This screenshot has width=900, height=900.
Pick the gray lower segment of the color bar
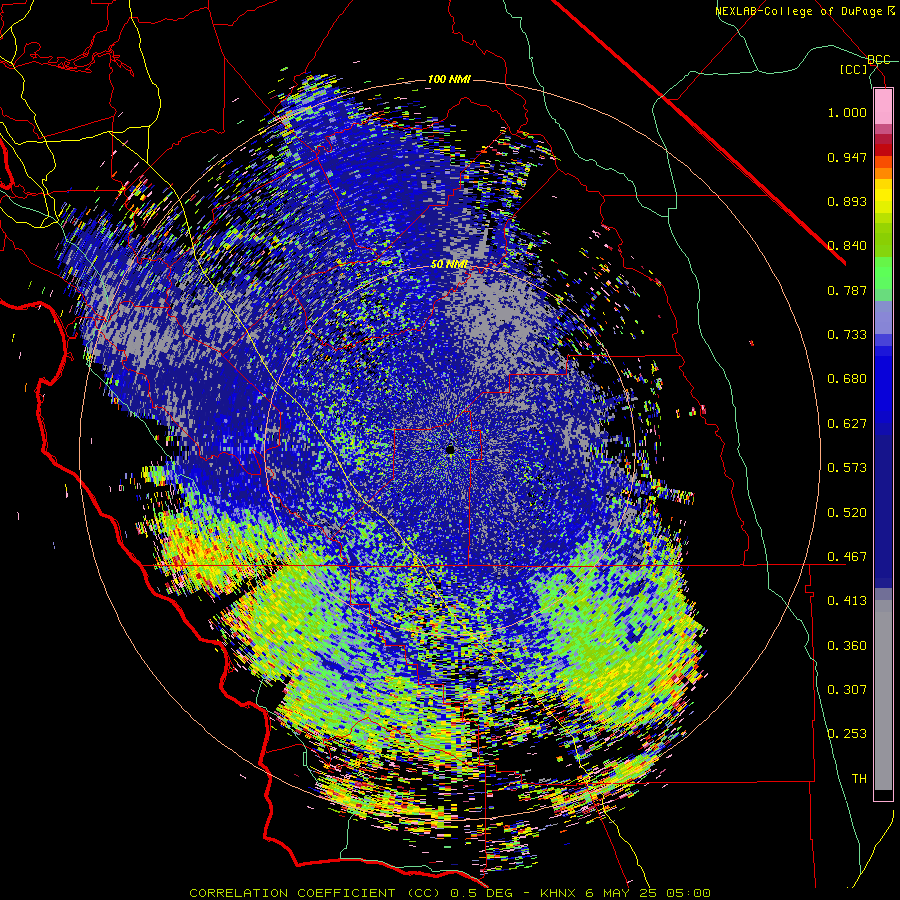click(x=883, y=695)
